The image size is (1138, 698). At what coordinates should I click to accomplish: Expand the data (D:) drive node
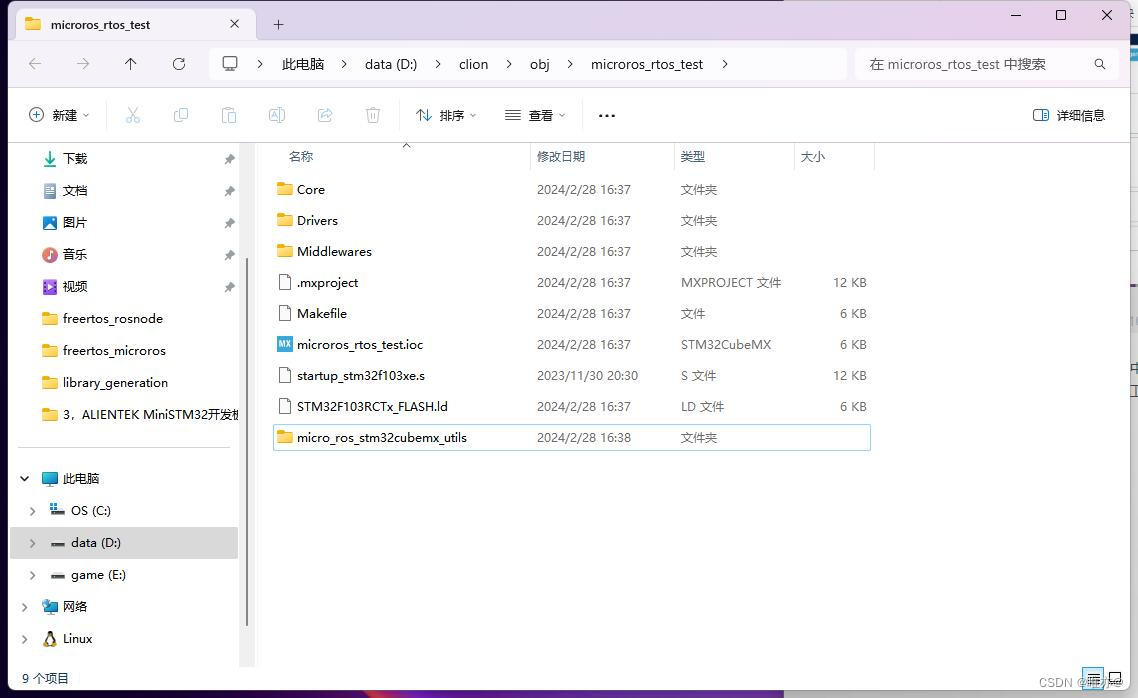(x=33, y=543)
